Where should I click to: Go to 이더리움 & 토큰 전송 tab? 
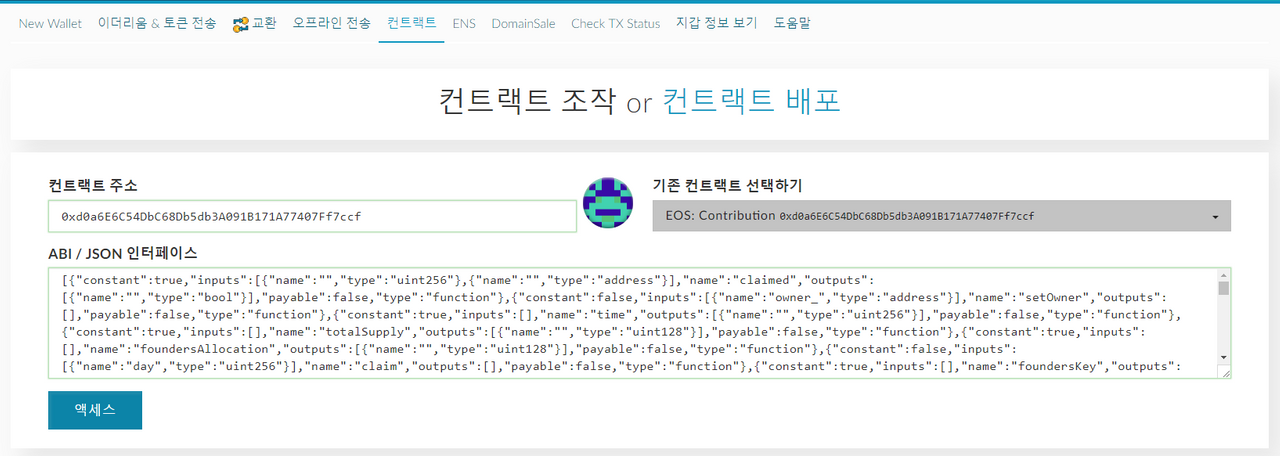tap(156, 23)
